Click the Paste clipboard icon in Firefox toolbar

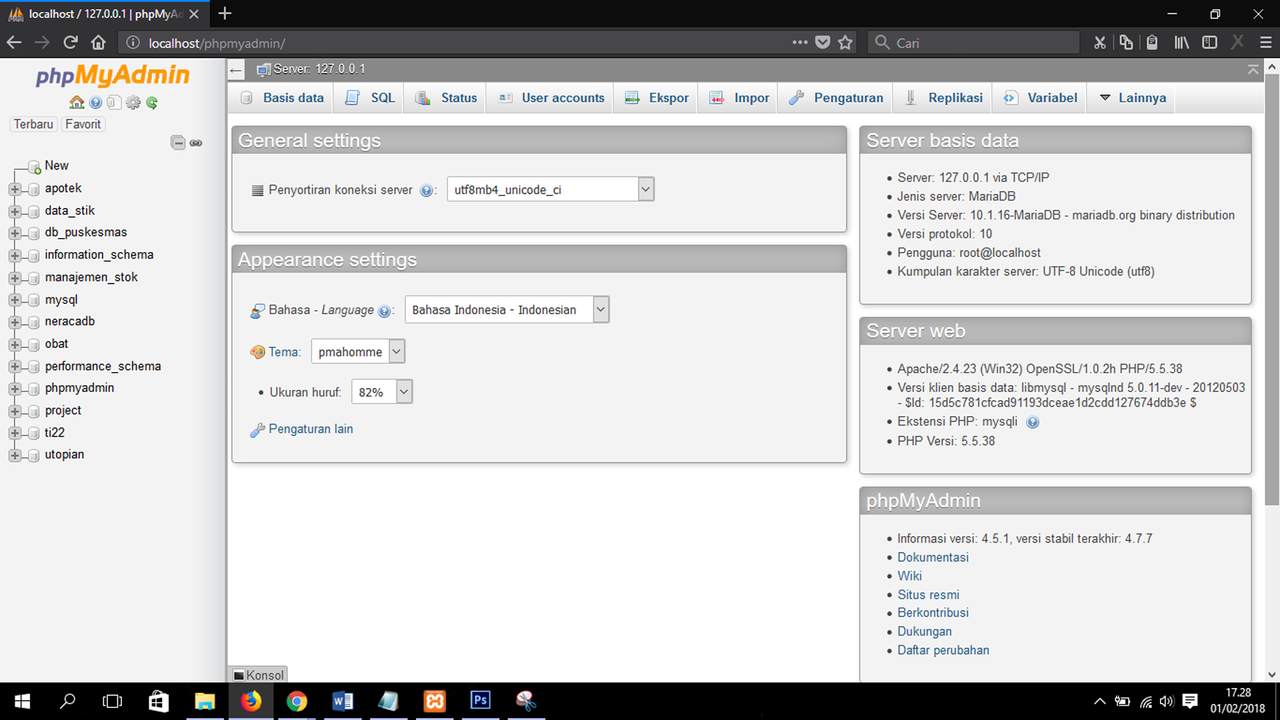(1153, 42)
